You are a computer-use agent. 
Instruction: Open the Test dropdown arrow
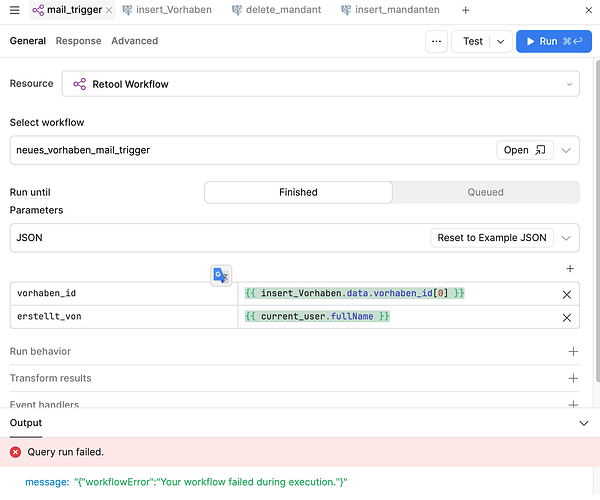[500, 42]
